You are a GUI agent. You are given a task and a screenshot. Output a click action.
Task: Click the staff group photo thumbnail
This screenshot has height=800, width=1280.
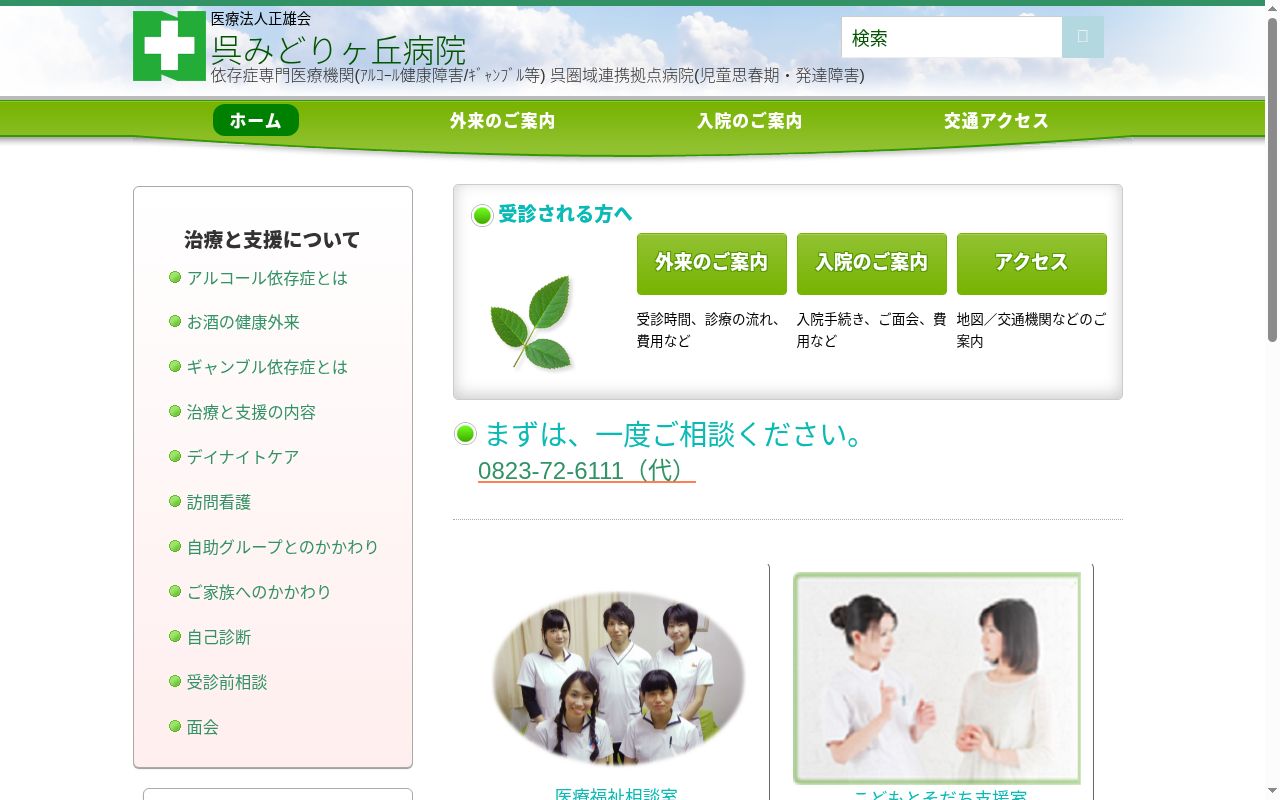tap(618, 678)
